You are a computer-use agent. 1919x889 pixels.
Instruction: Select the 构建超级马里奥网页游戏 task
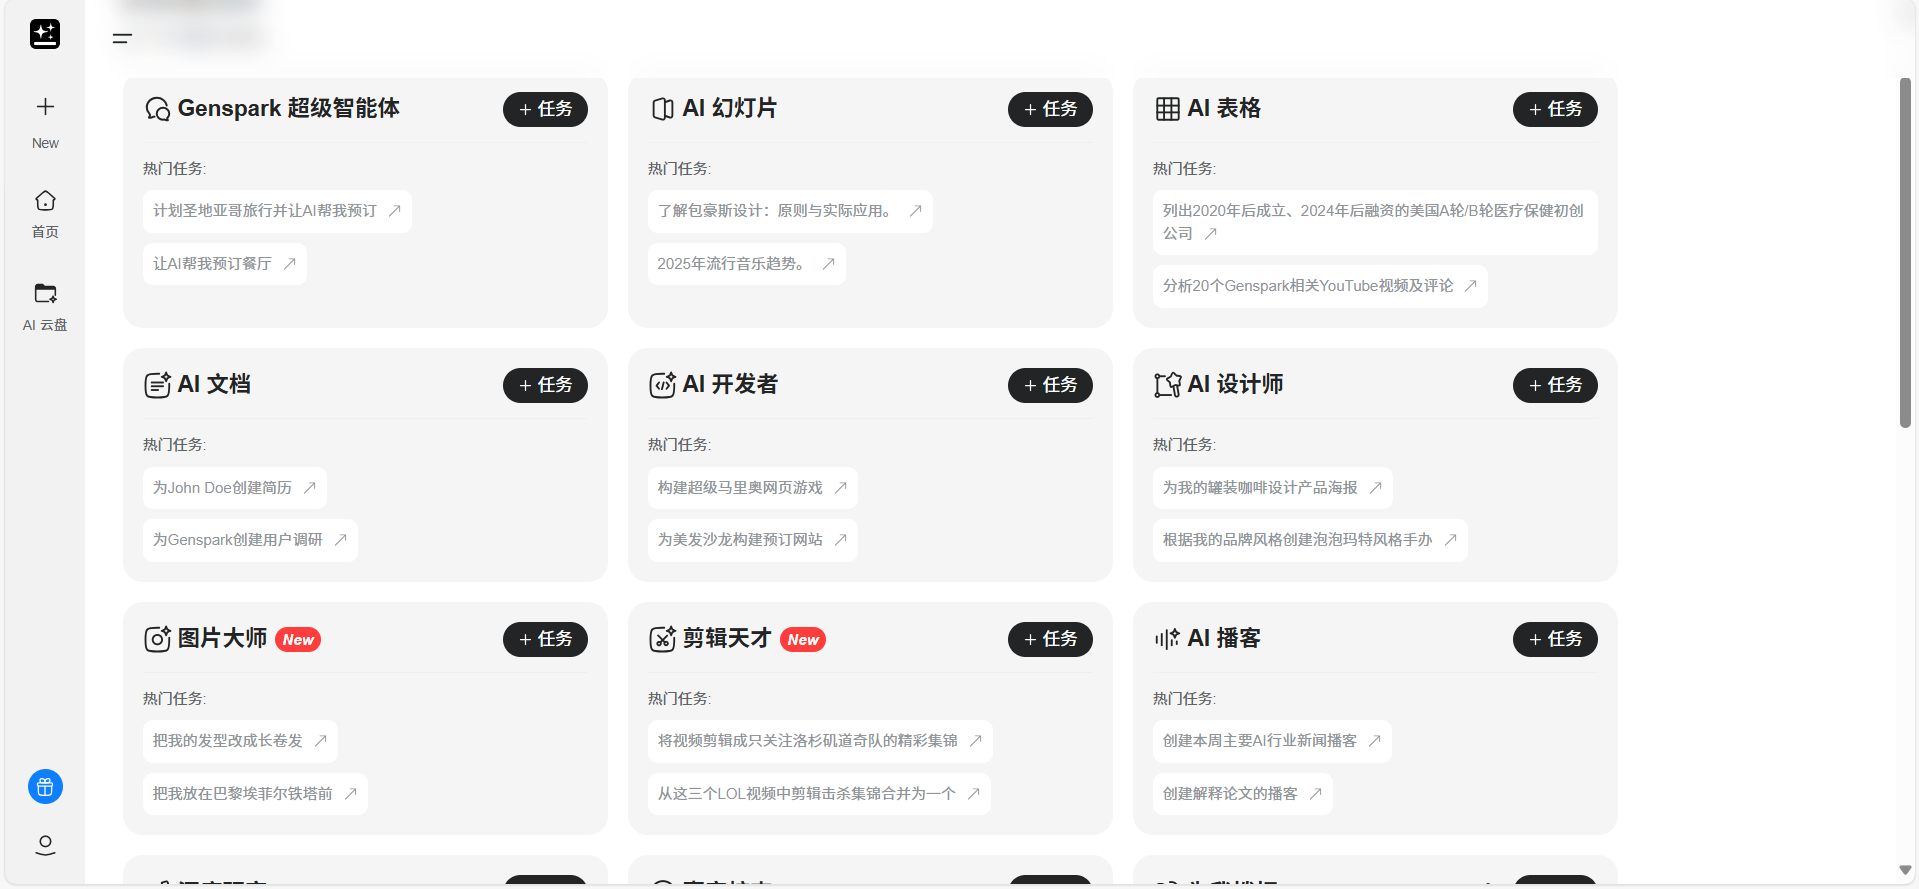coord(752,488)
